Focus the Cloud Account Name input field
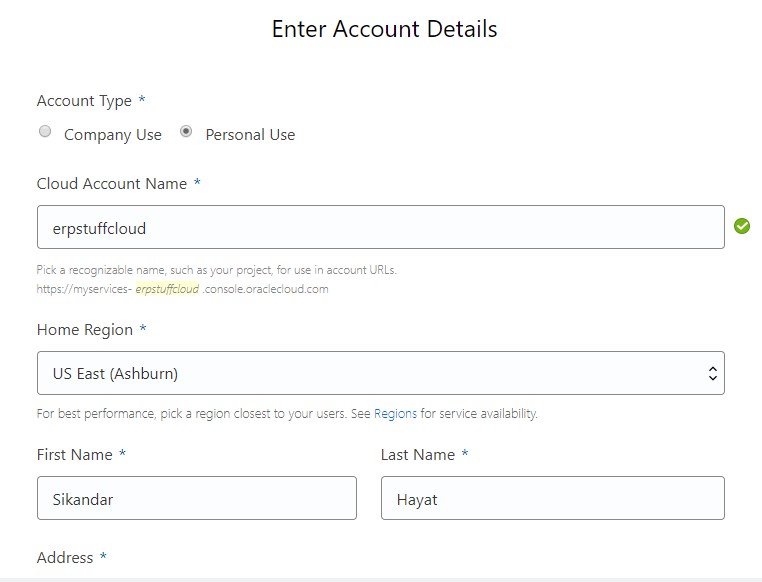This screenshot has width=762, height=582. (x=380, y=228)
